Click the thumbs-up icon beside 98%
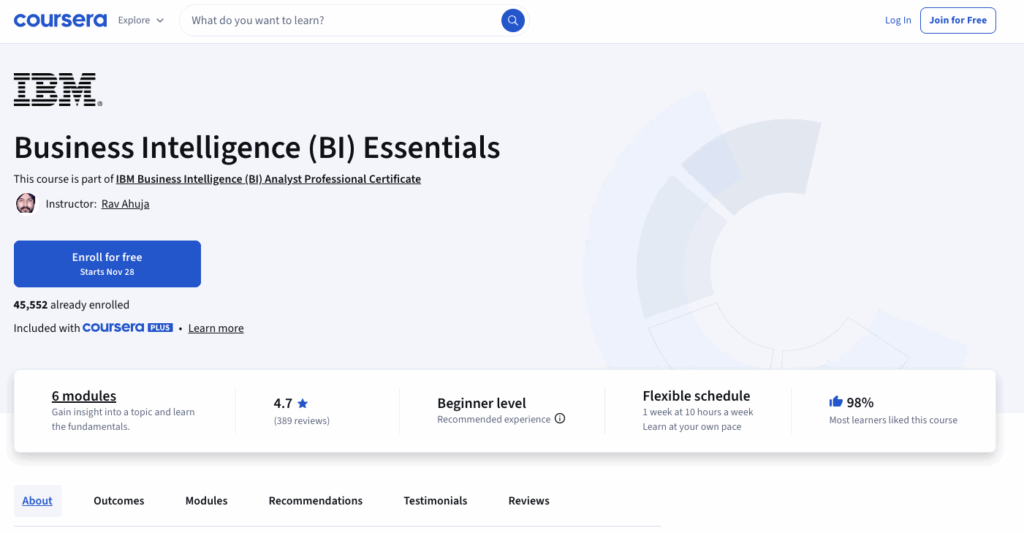The image size is (1024, 533). point(836,402)
